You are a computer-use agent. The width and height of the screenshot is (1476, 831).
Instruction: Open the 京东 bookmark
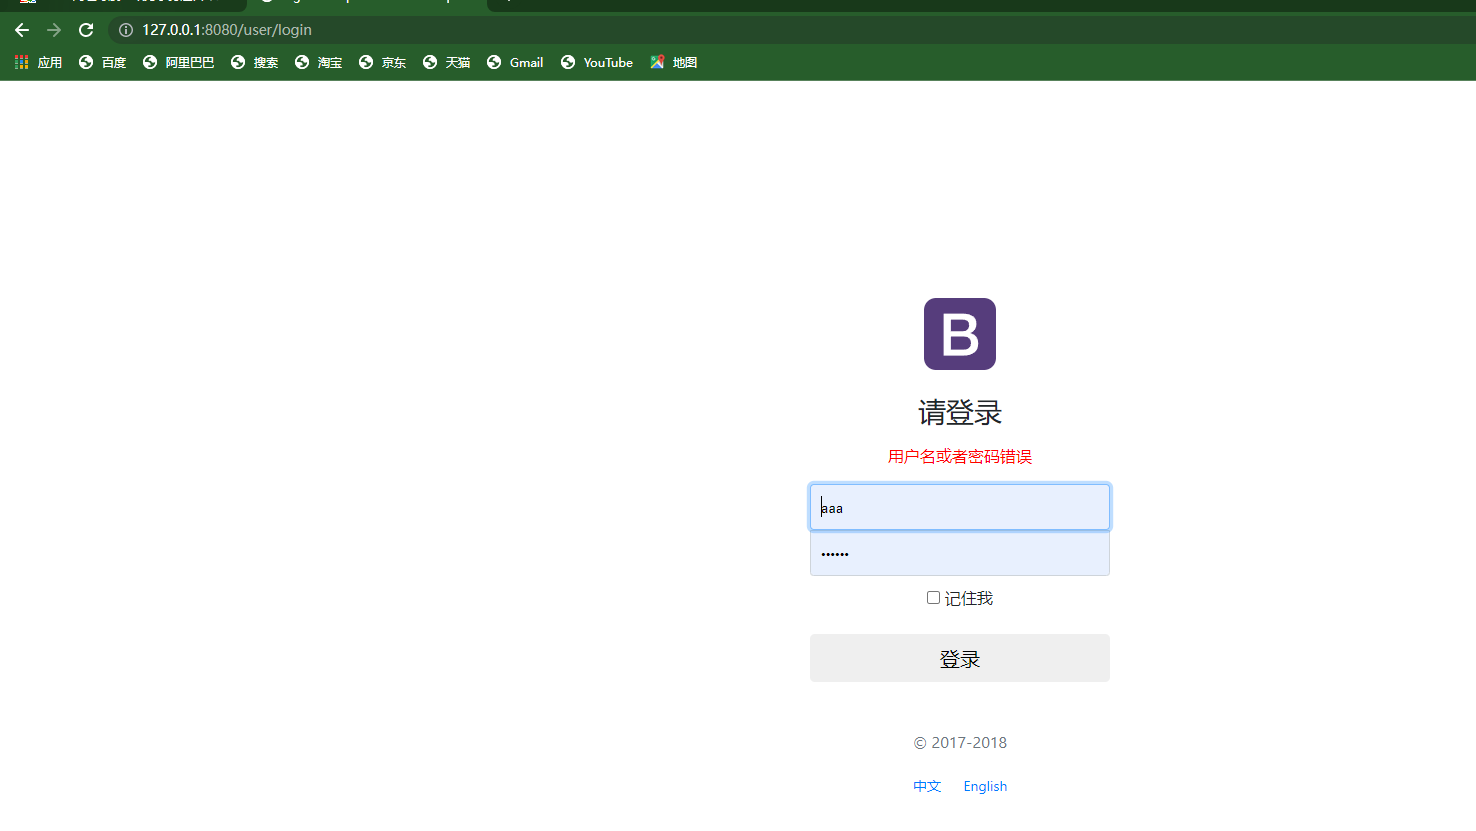click(x=392, y=62)
